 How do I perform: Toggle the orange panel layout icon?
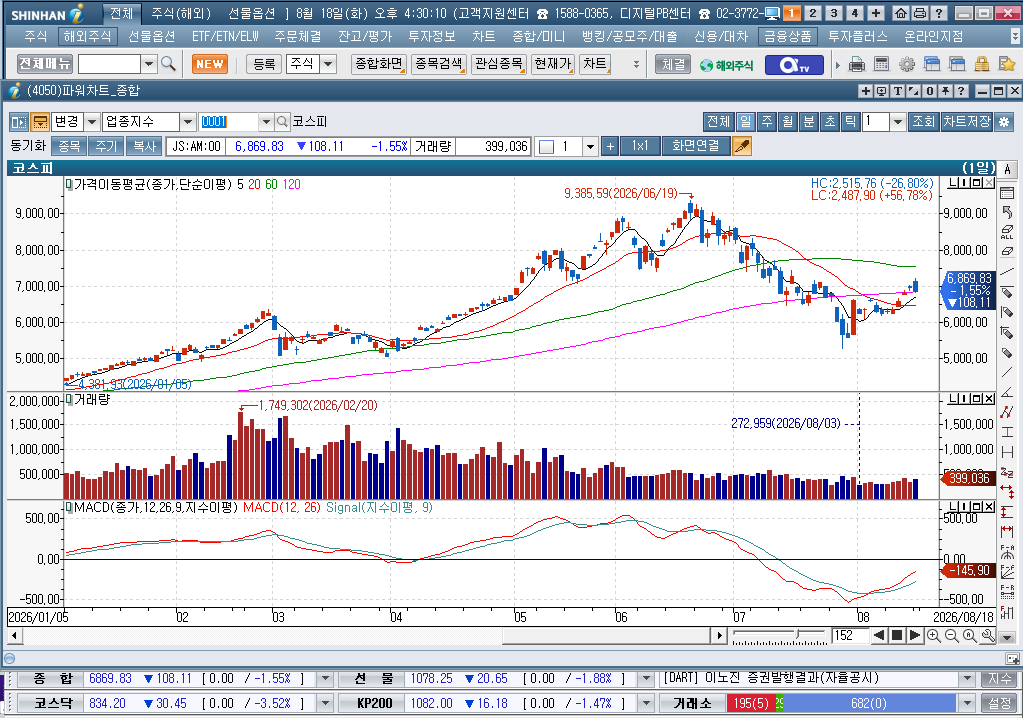point(40,121)
